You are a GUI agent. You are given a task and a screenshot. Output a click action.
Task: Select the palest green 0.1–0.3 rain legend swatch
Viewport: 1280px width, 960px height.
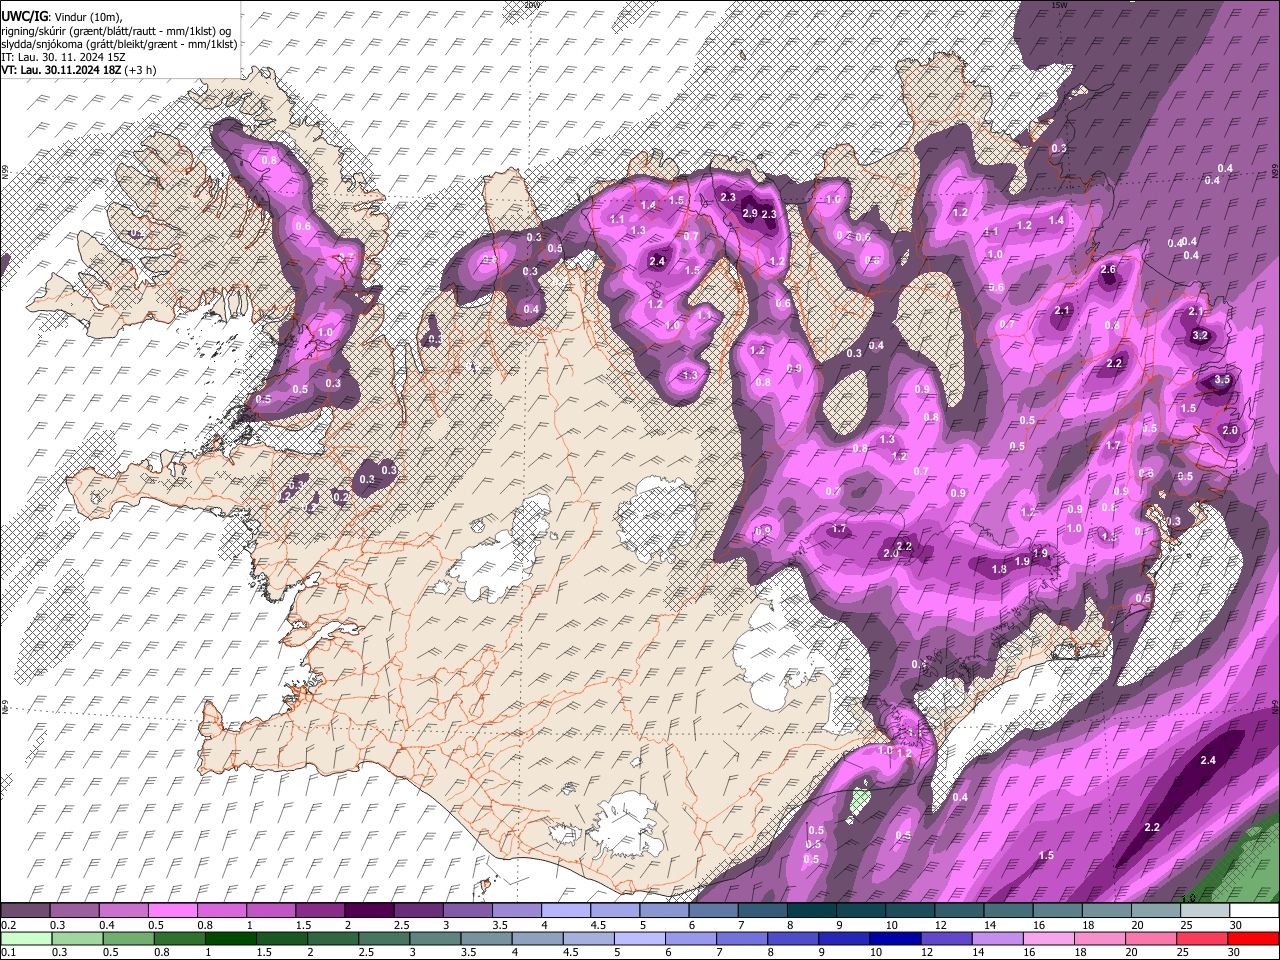(x=26, y=938)
